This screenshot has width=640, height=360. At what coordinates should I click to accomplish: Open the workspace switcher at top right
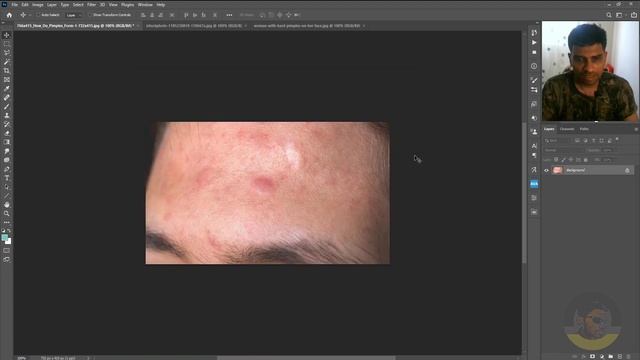[x=620, y=15]
